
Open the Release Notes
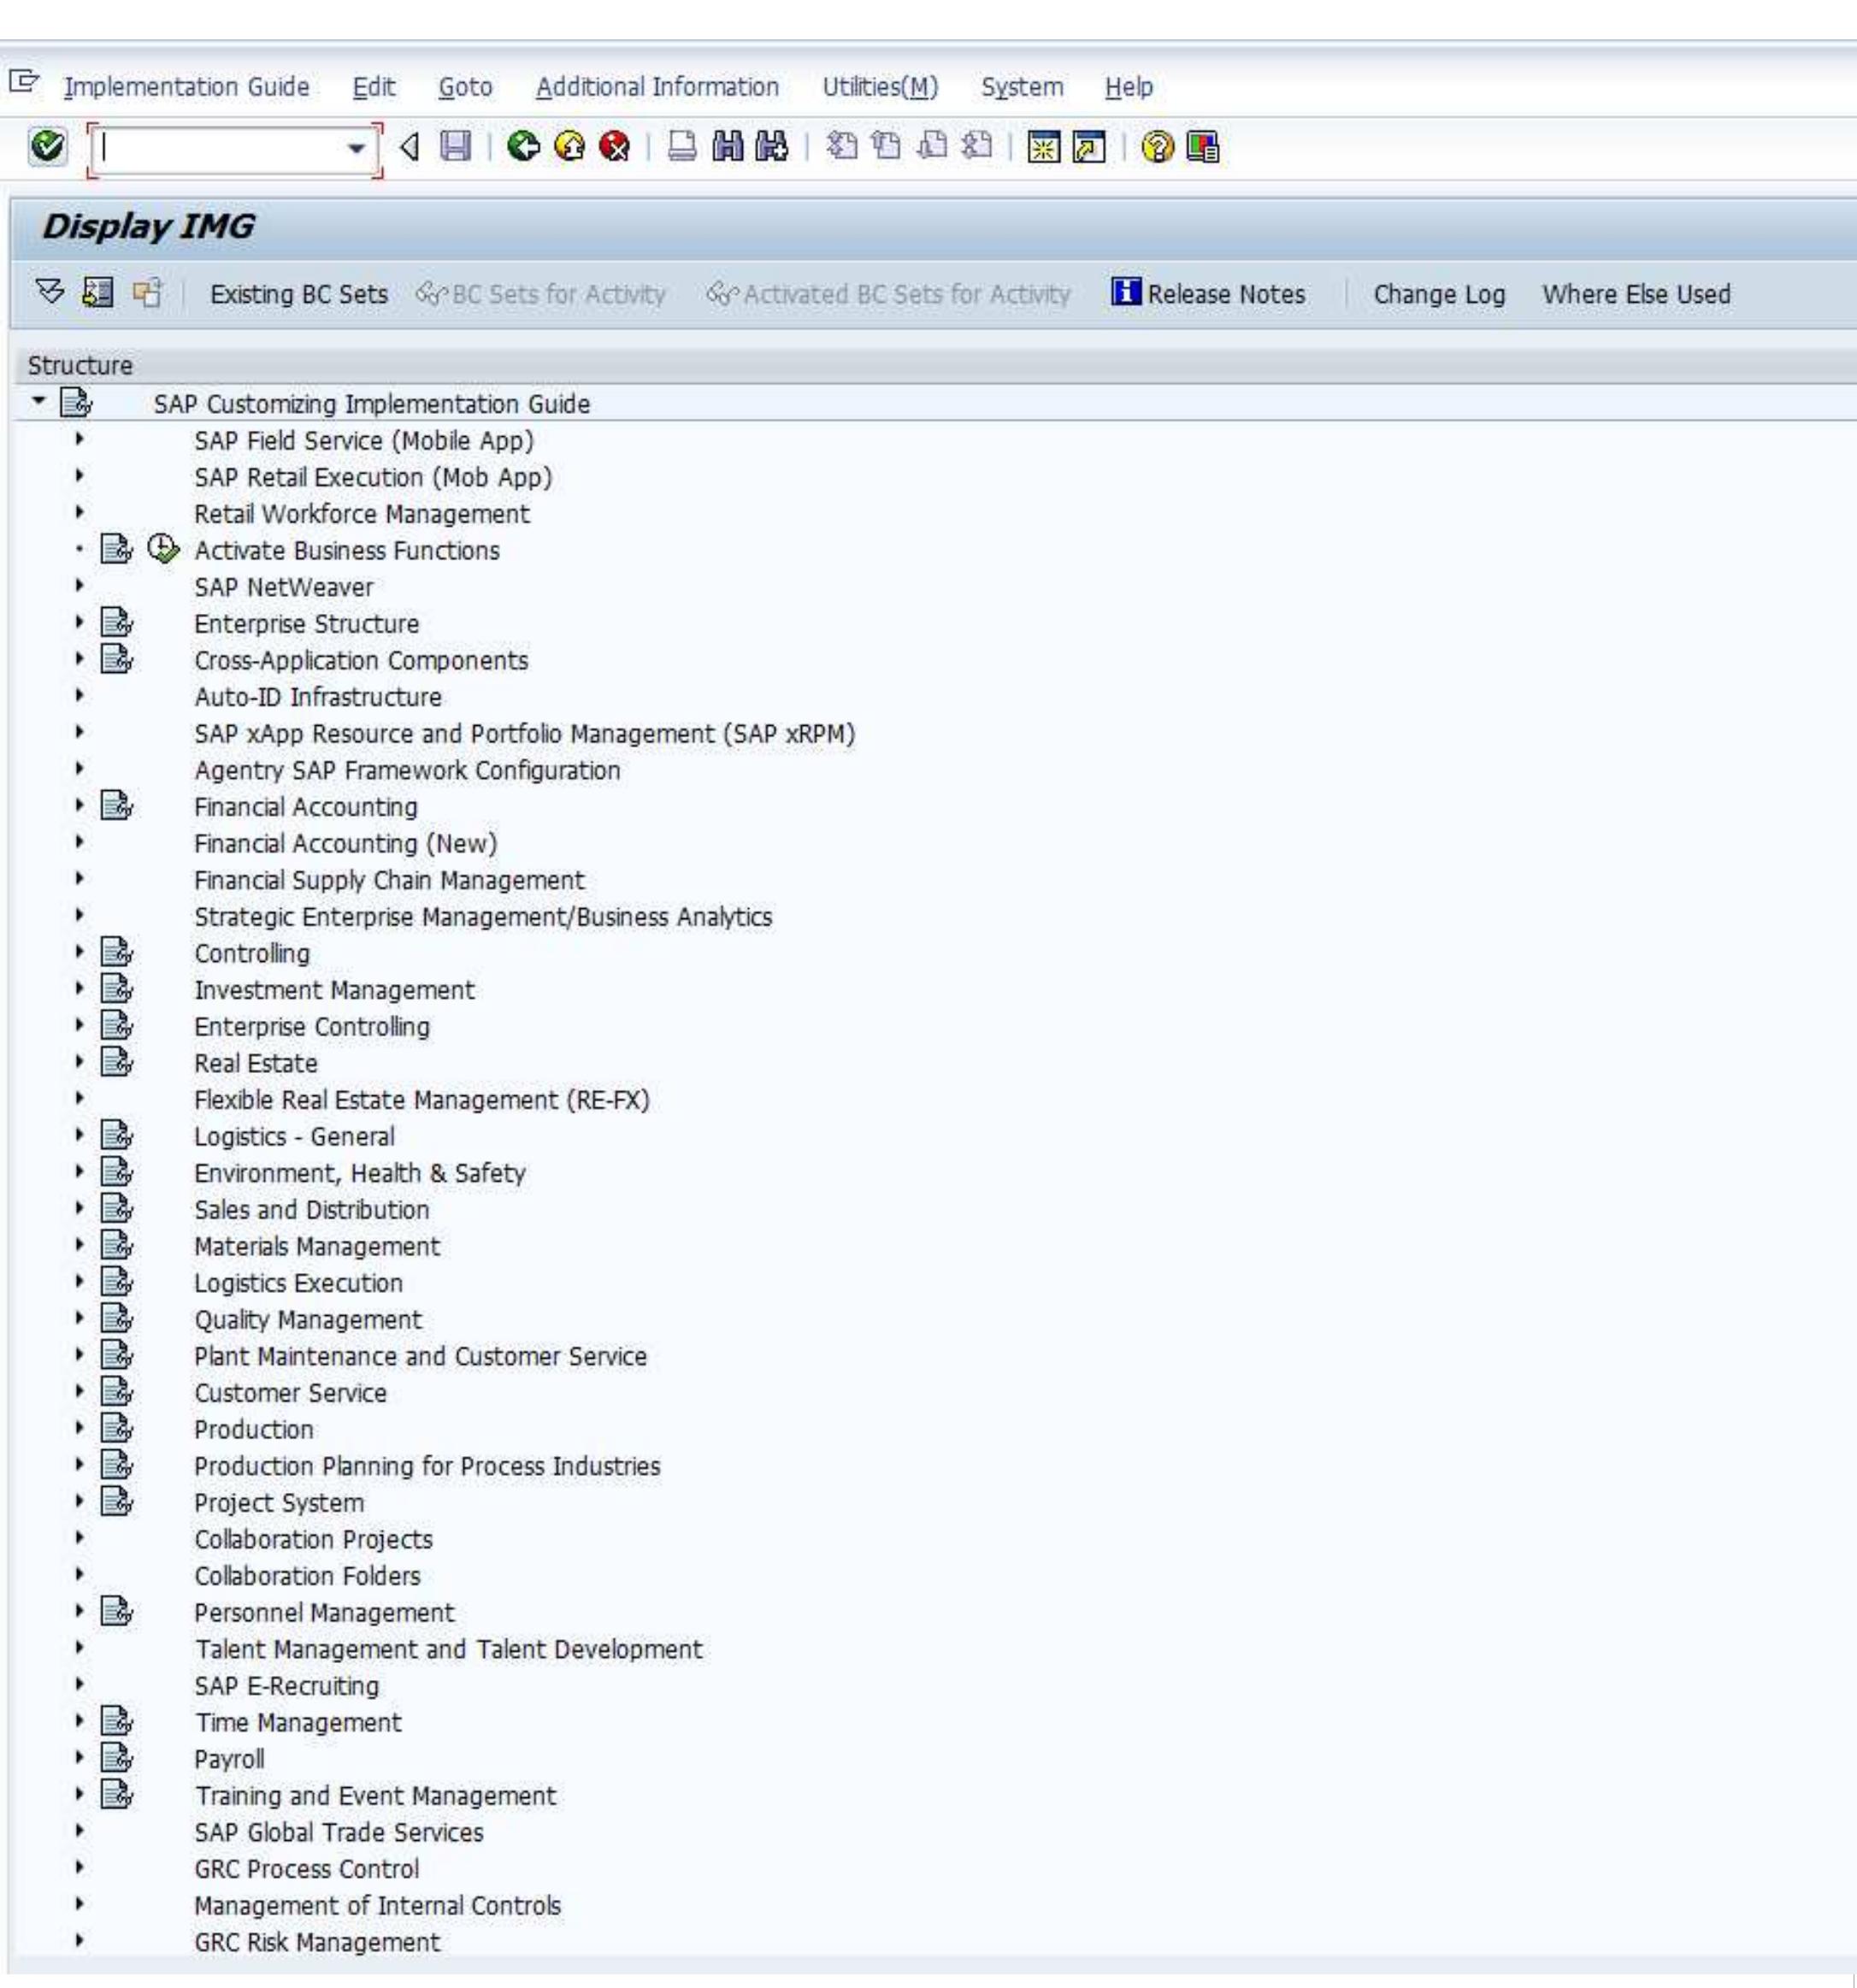tap(1212, 294)
